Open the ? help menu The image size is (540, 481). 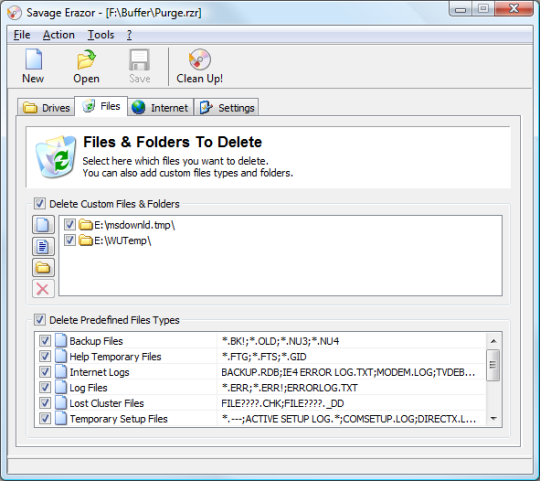tap(129, 35)
